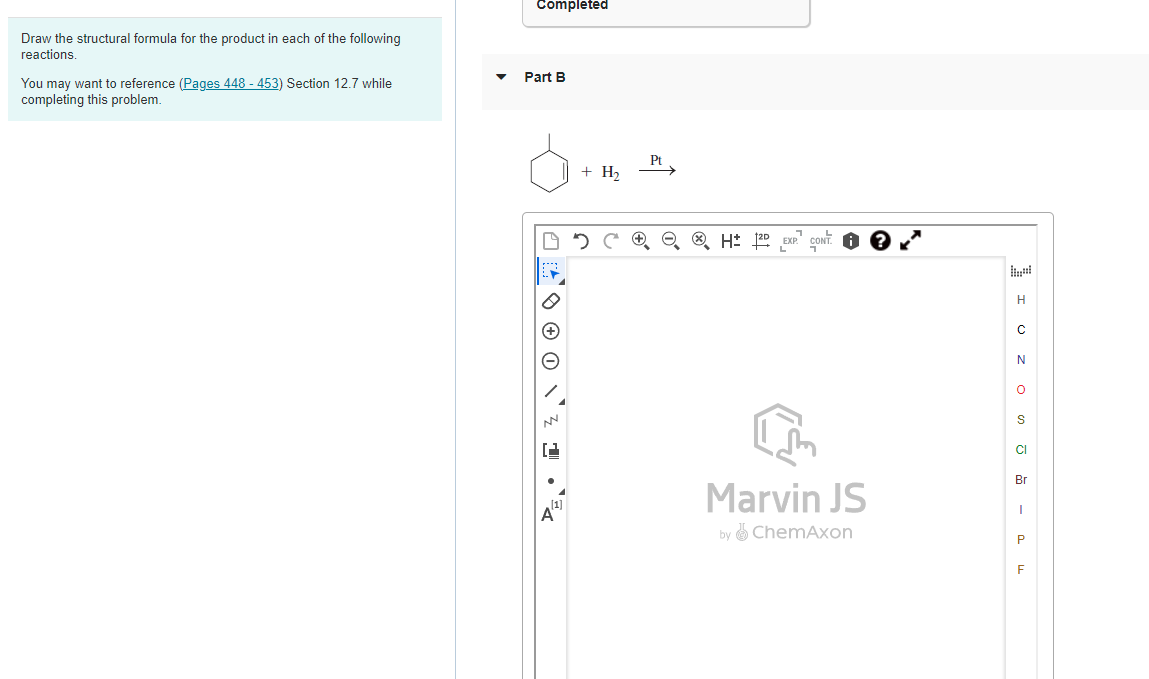Viewport: 1149px width, 679px height.
Task: Choose the rectangle selection tool
Action: [551, 271]
